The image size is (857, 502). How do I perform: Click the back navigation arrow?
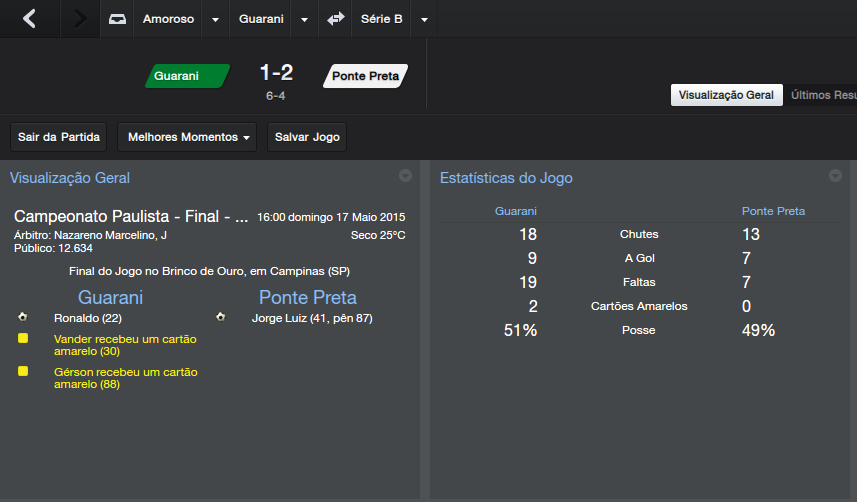point(29,19)
